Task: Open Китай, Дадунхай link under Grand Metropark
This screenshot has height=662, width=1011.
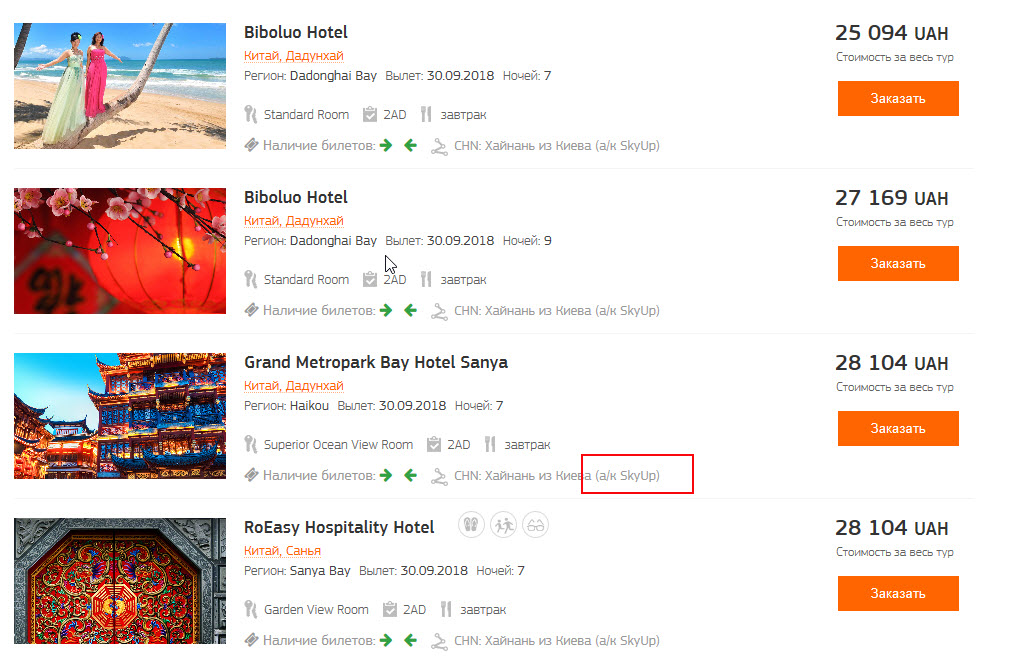Action: 293,386
